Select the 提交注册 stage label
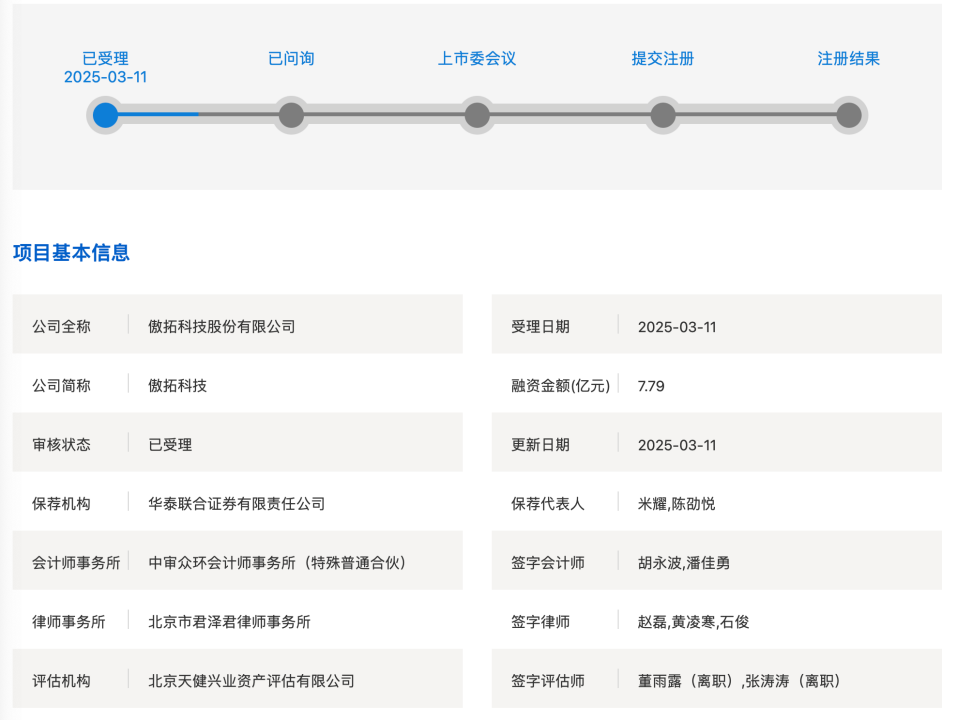The height and width of the screenshot is (720, 957). pyautogui.click(x=663, y=59)
